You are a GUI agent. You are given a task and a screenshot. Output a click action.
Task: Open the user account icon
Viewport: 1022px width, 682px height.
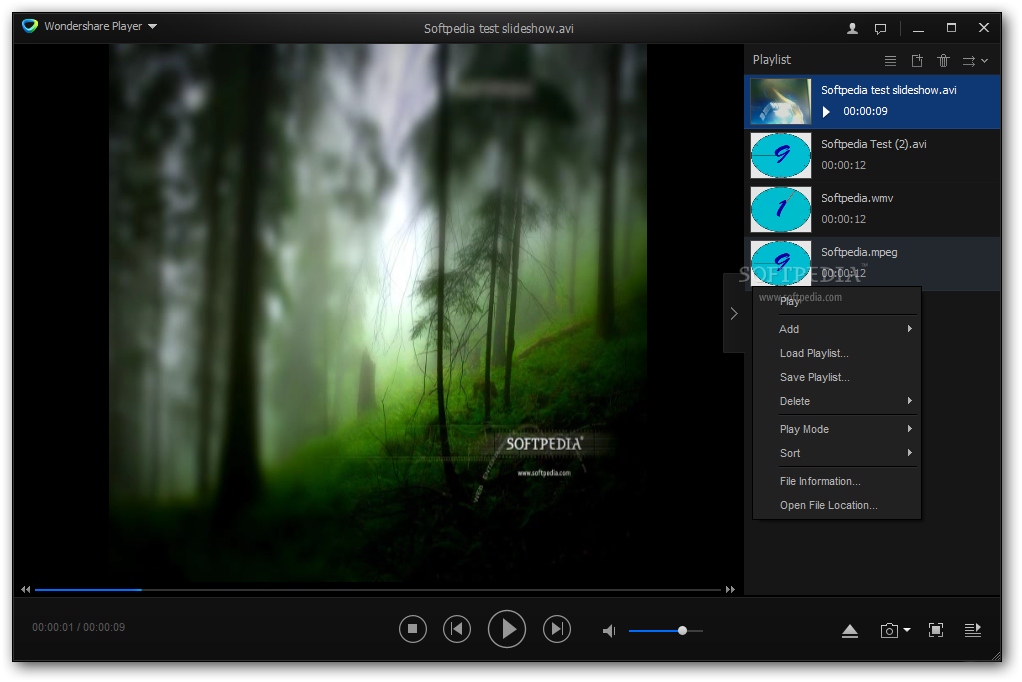pyautogui.click(x=852, y=28)
